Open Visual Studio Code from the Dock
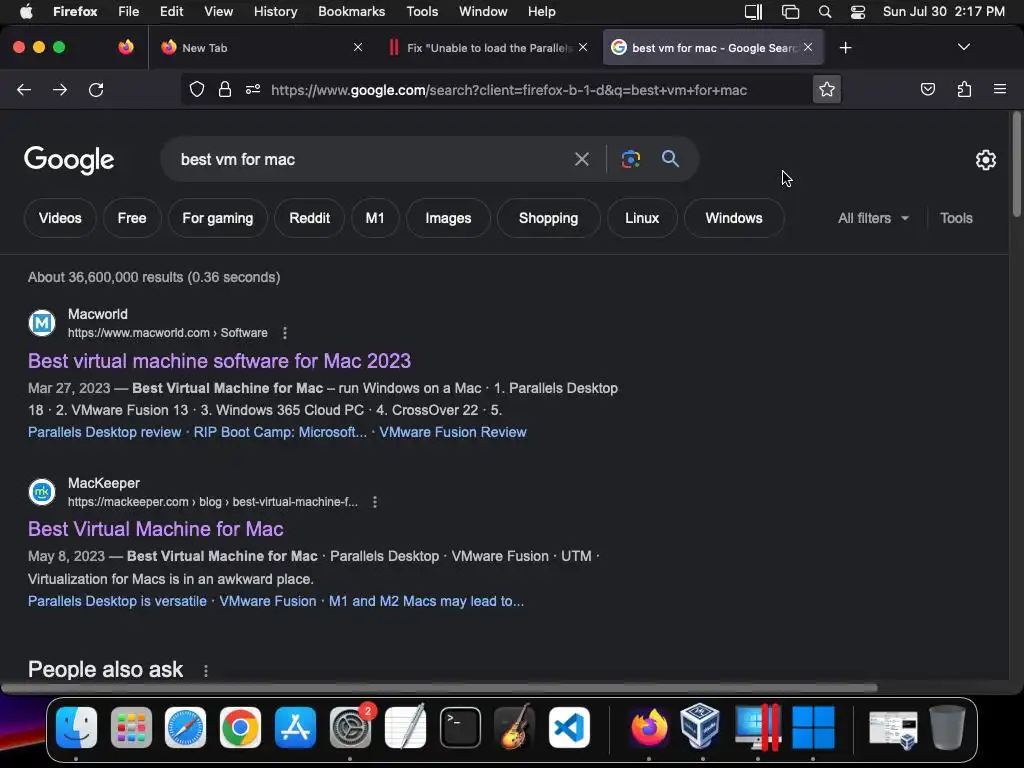The height and width of the screenshot is (768, 1024). pos(569,727)
